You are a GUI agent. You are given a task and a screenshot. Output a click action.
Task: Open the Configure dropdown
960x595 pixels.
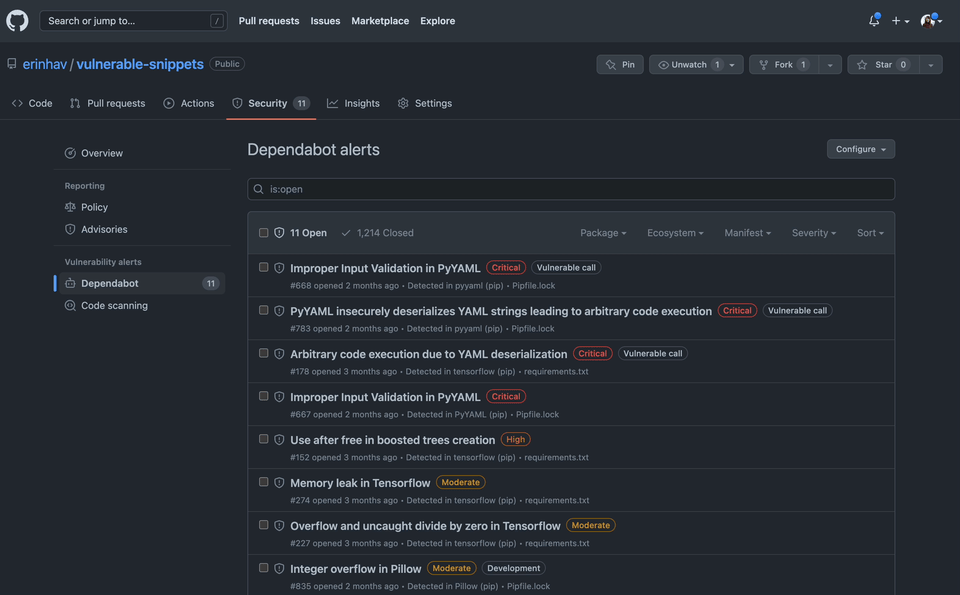pos(860,149)
